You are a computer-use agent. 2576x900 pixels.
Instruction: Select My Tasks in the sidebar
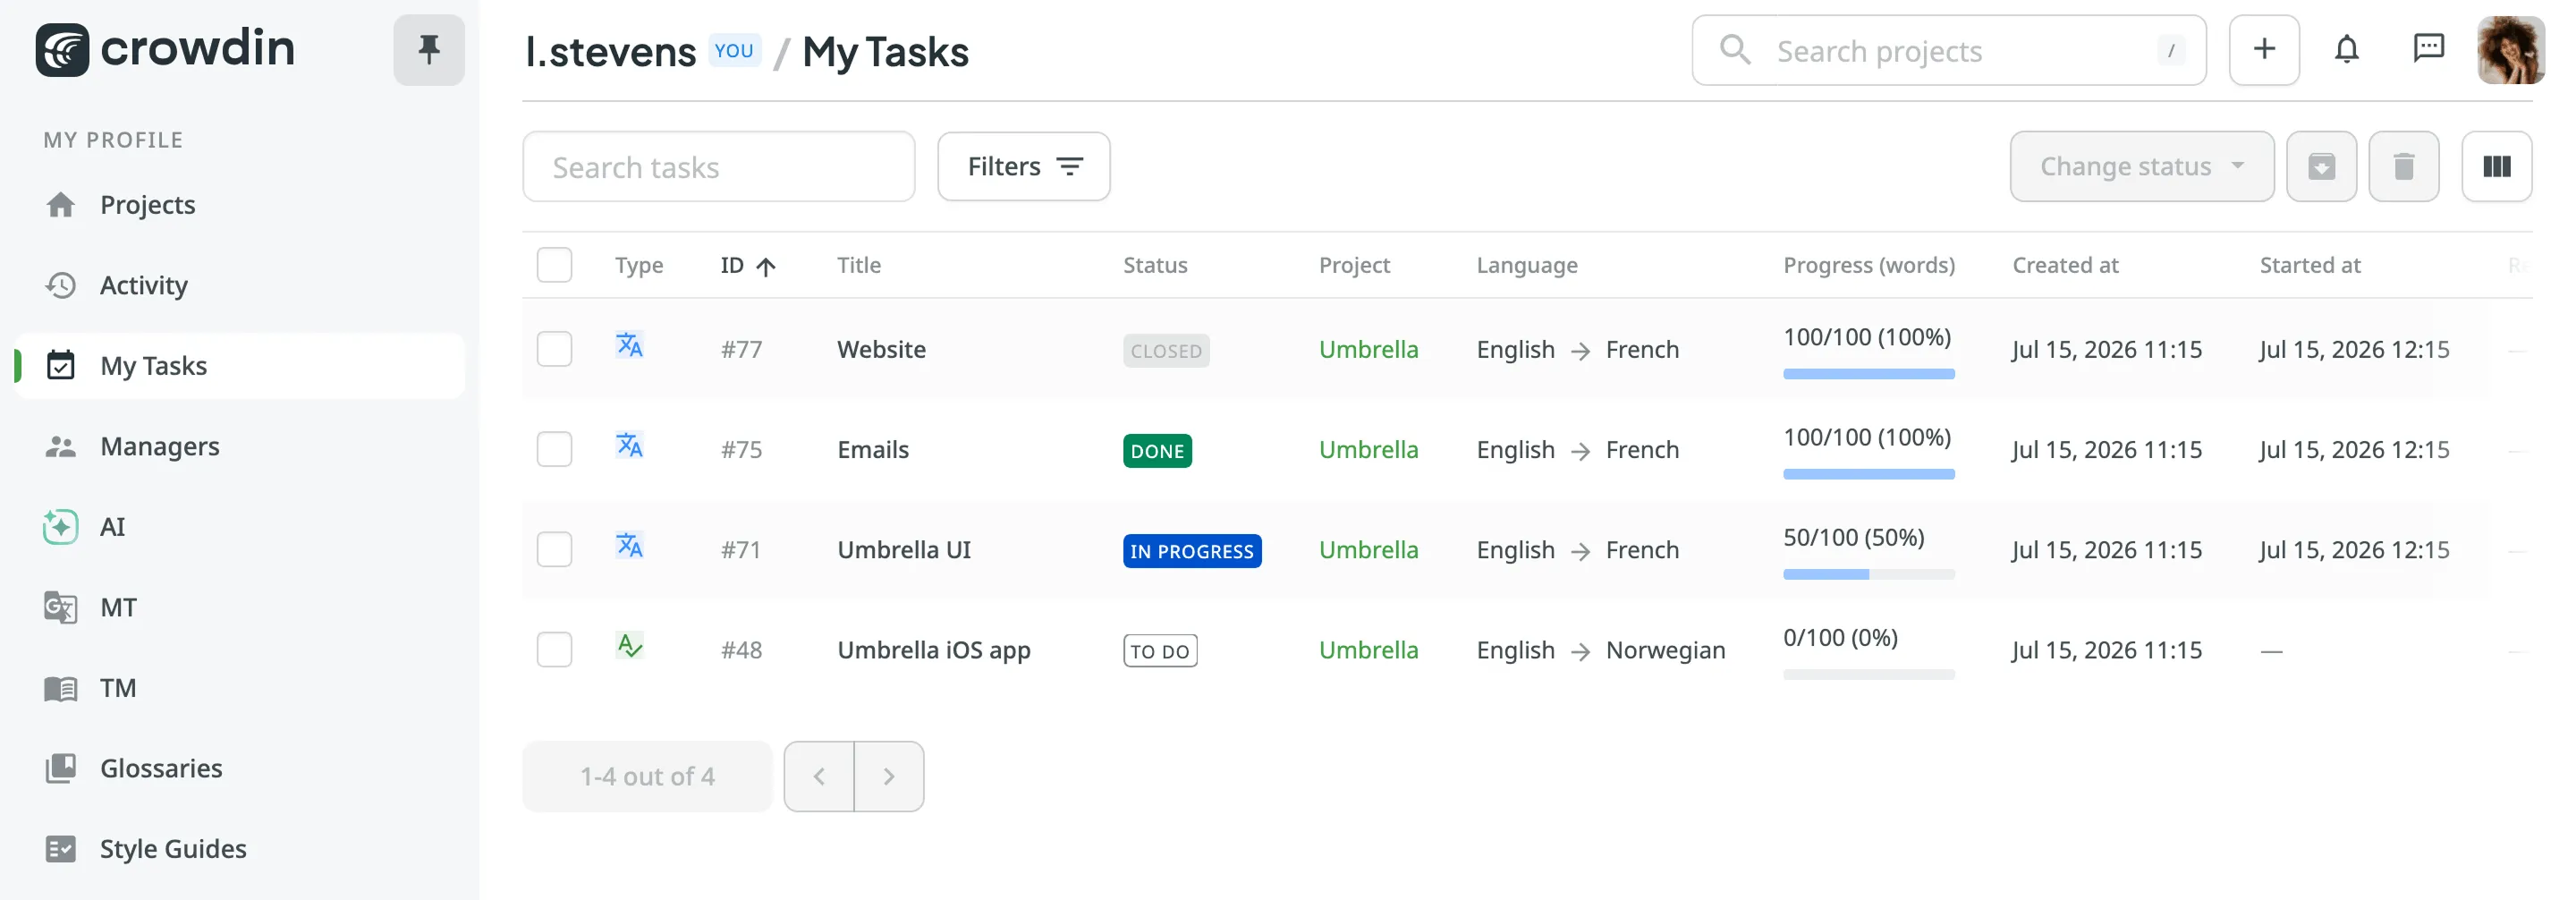tap(240, 366)
